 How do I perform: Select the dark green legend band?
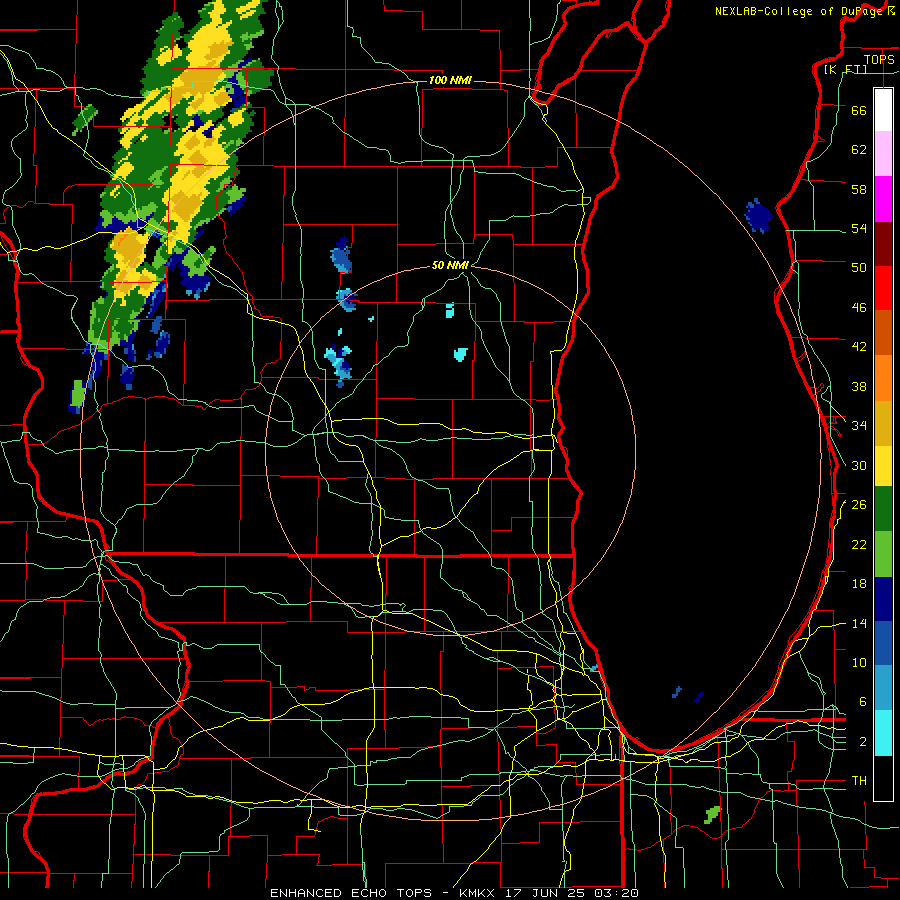click(x=883, y=509)
